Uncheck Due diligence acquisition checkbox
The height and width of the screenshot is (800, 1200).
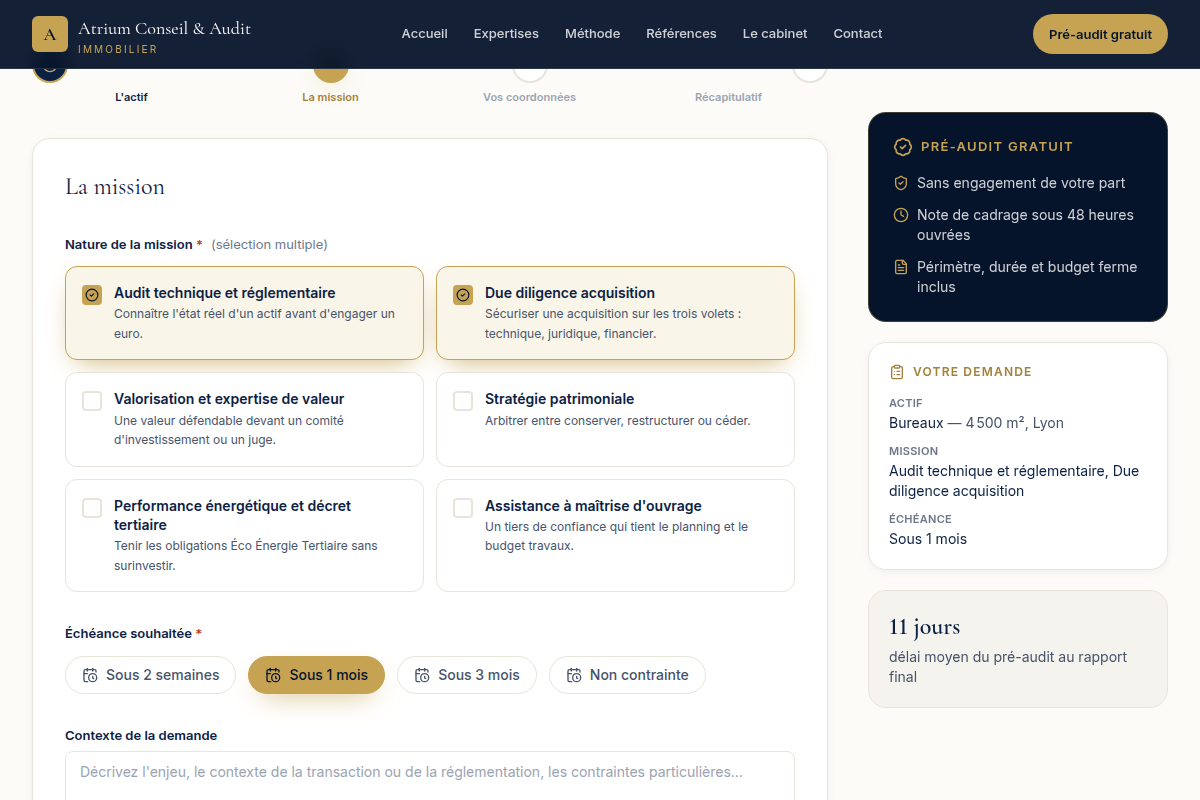tap(463, 295)
